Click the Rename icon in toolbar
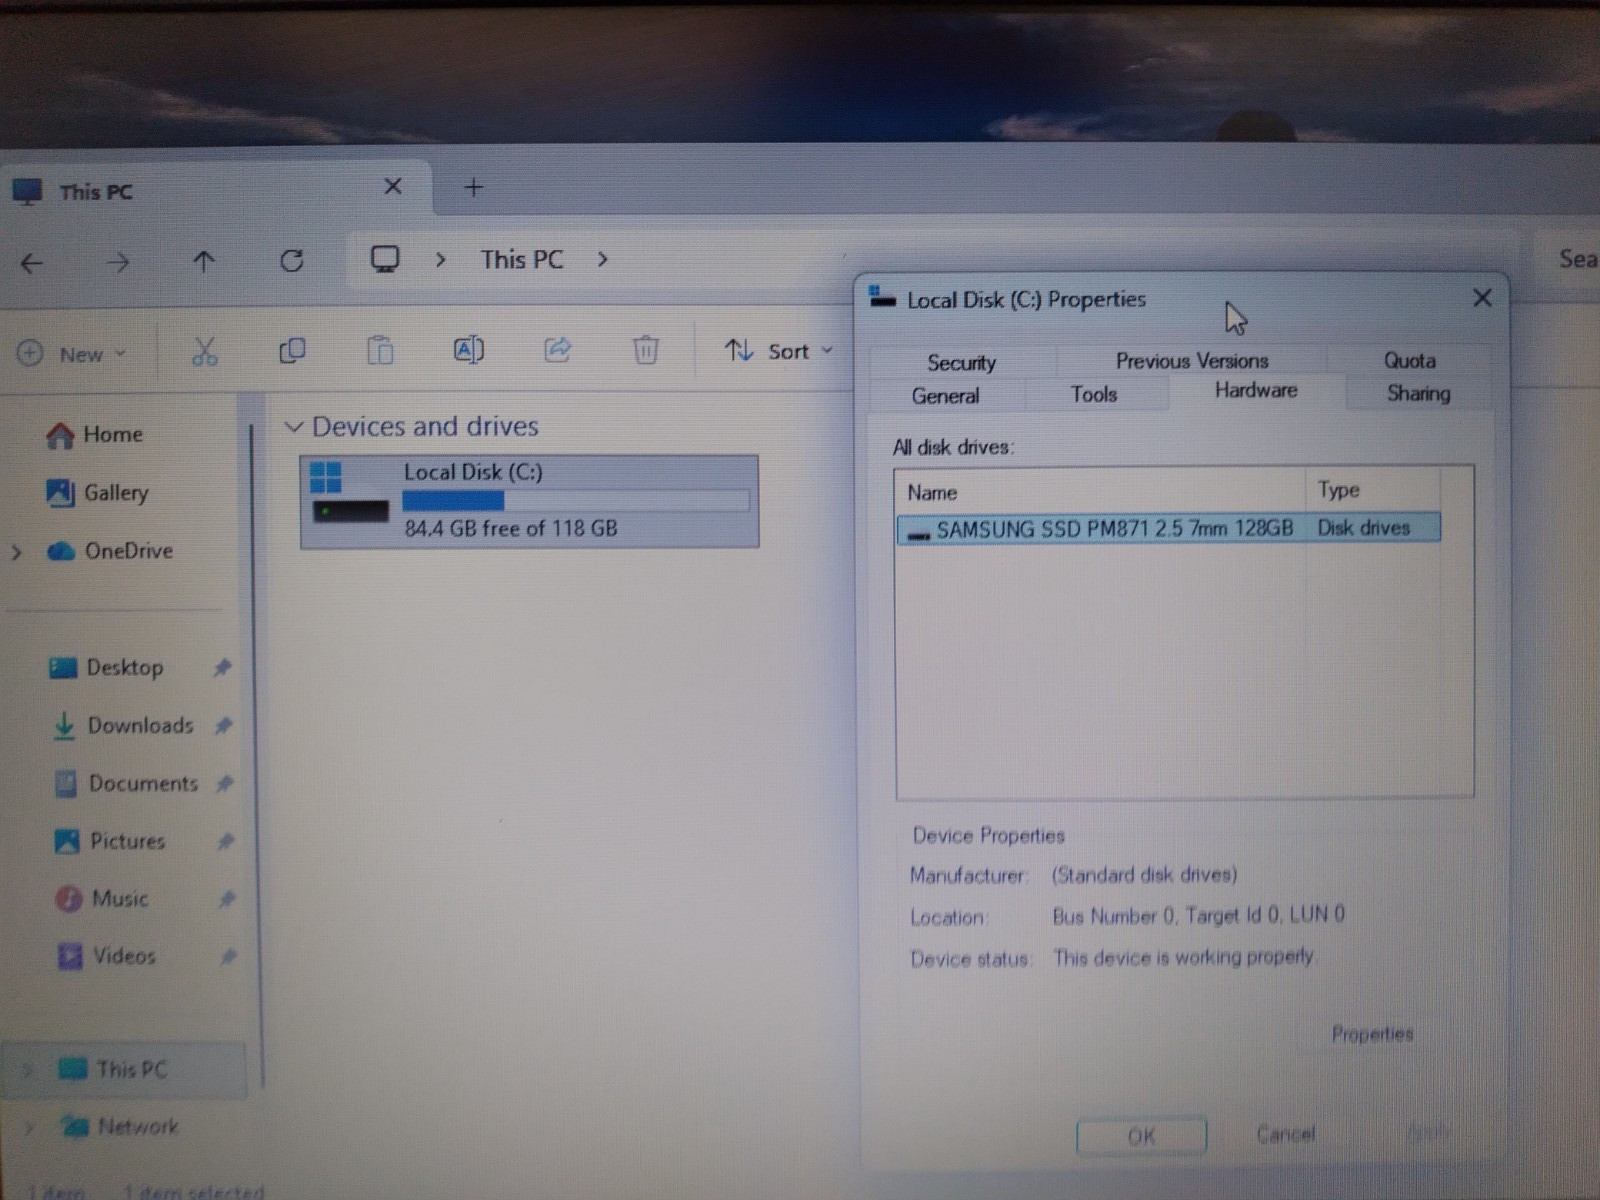 [468, 349]
